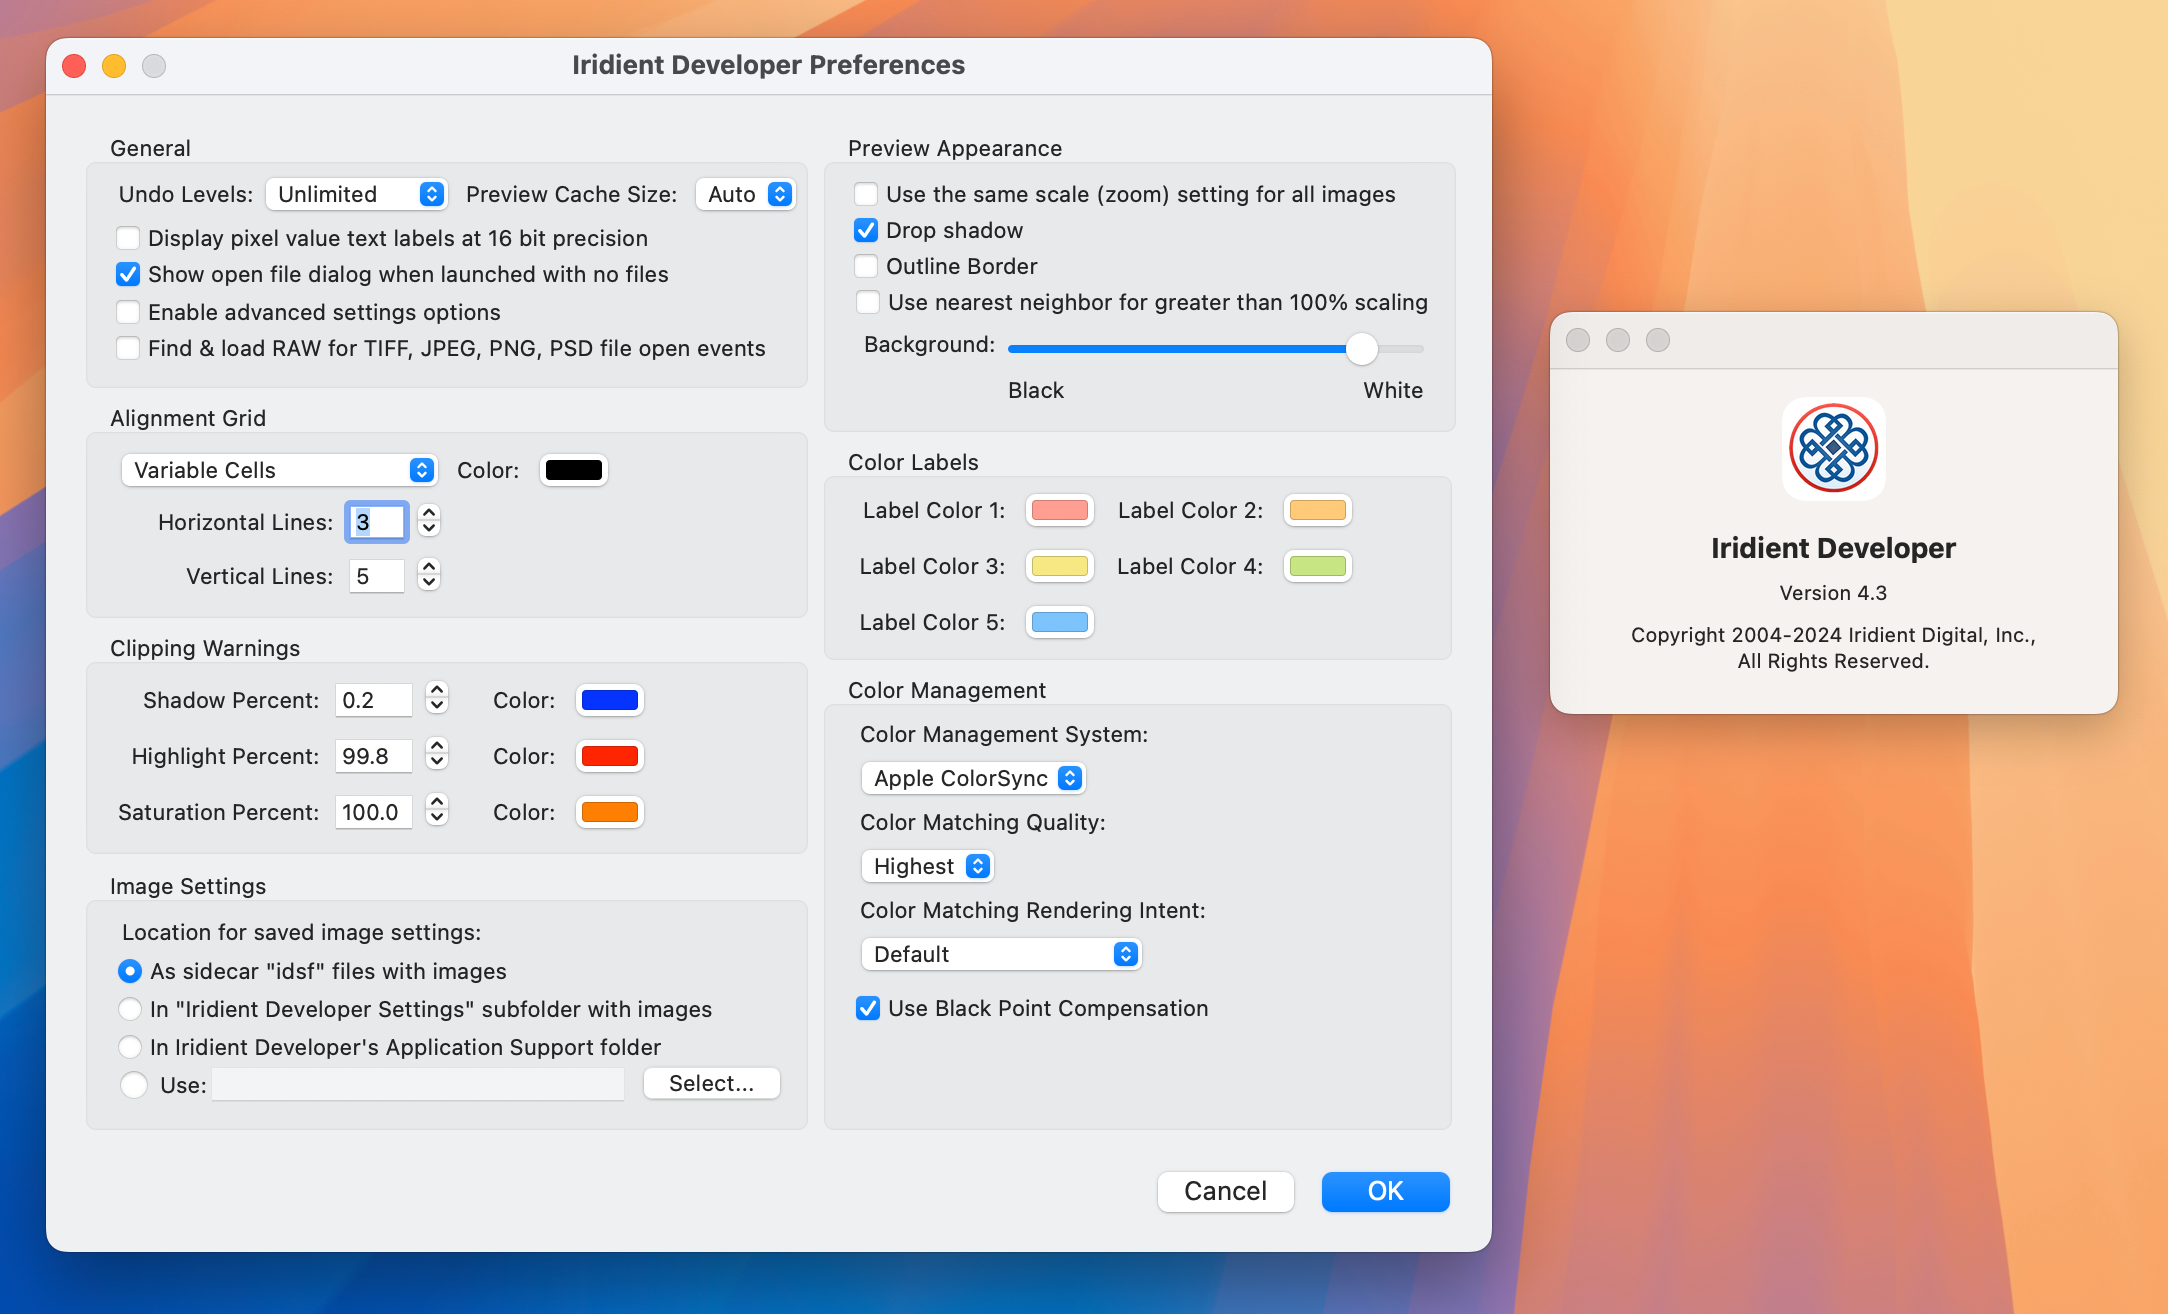Open the Variable Cells grid type dropdown

pos(279,470)
